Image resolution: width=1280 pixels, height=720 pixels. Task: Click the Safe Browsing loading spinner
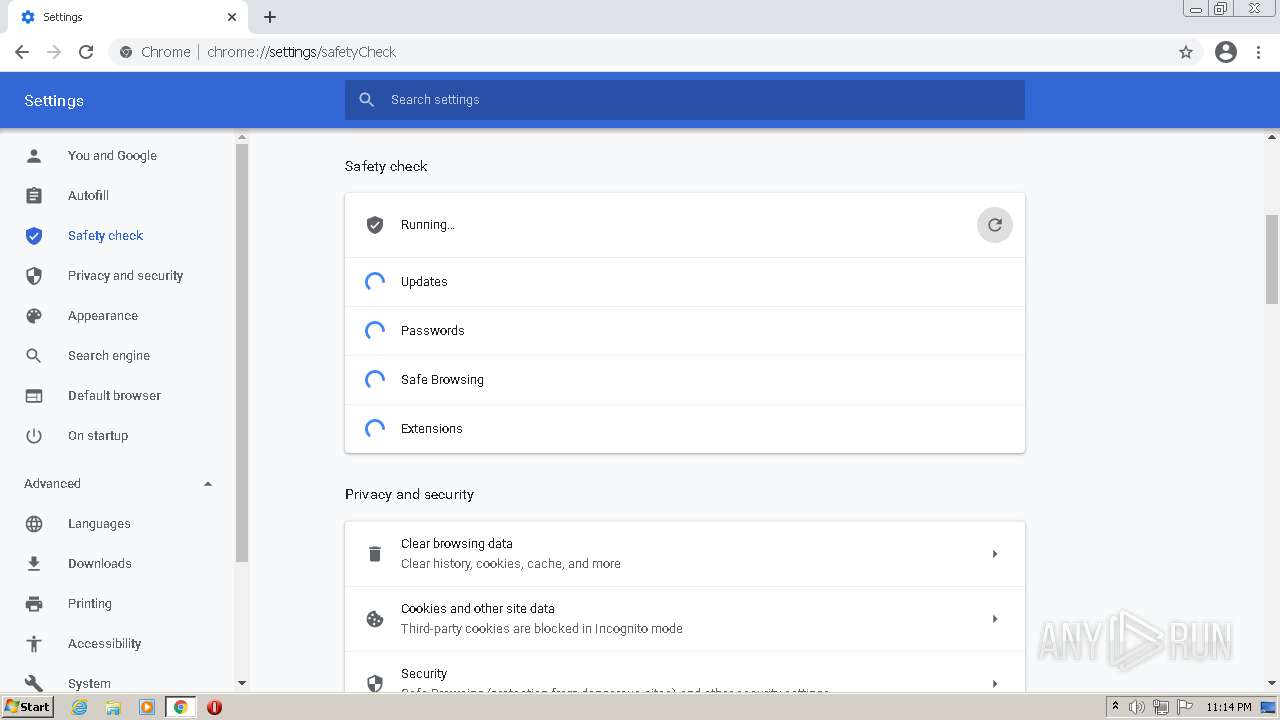(x=375, y=380)
